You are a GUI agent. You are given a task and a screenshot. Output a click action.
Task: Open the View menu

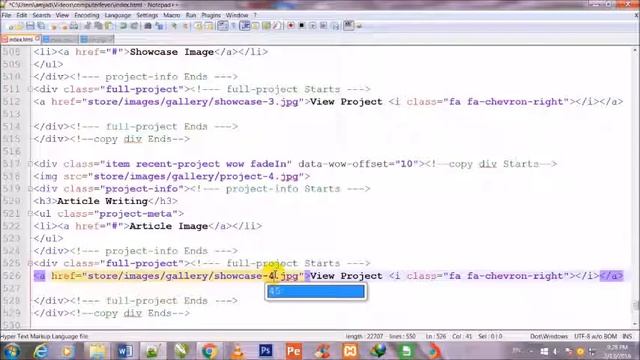point(62,15)
